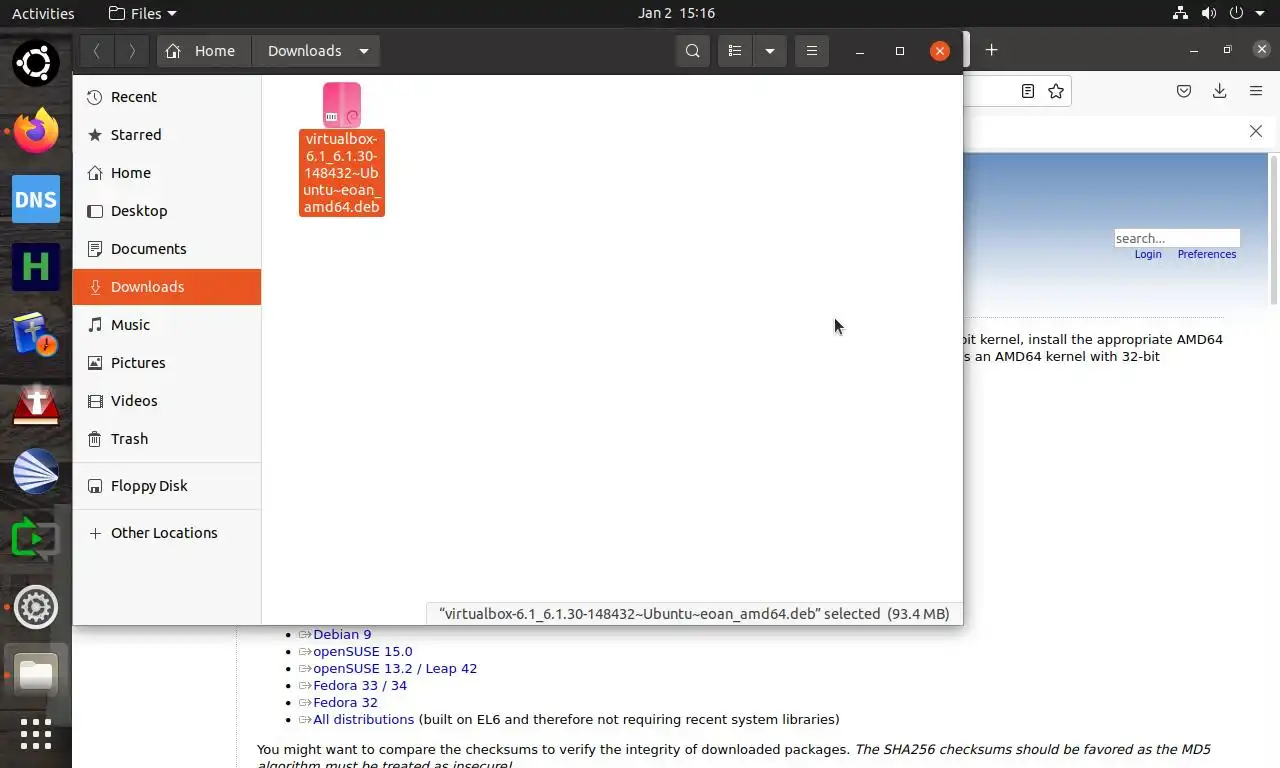Select Recent in sidebar

(167, 97)
